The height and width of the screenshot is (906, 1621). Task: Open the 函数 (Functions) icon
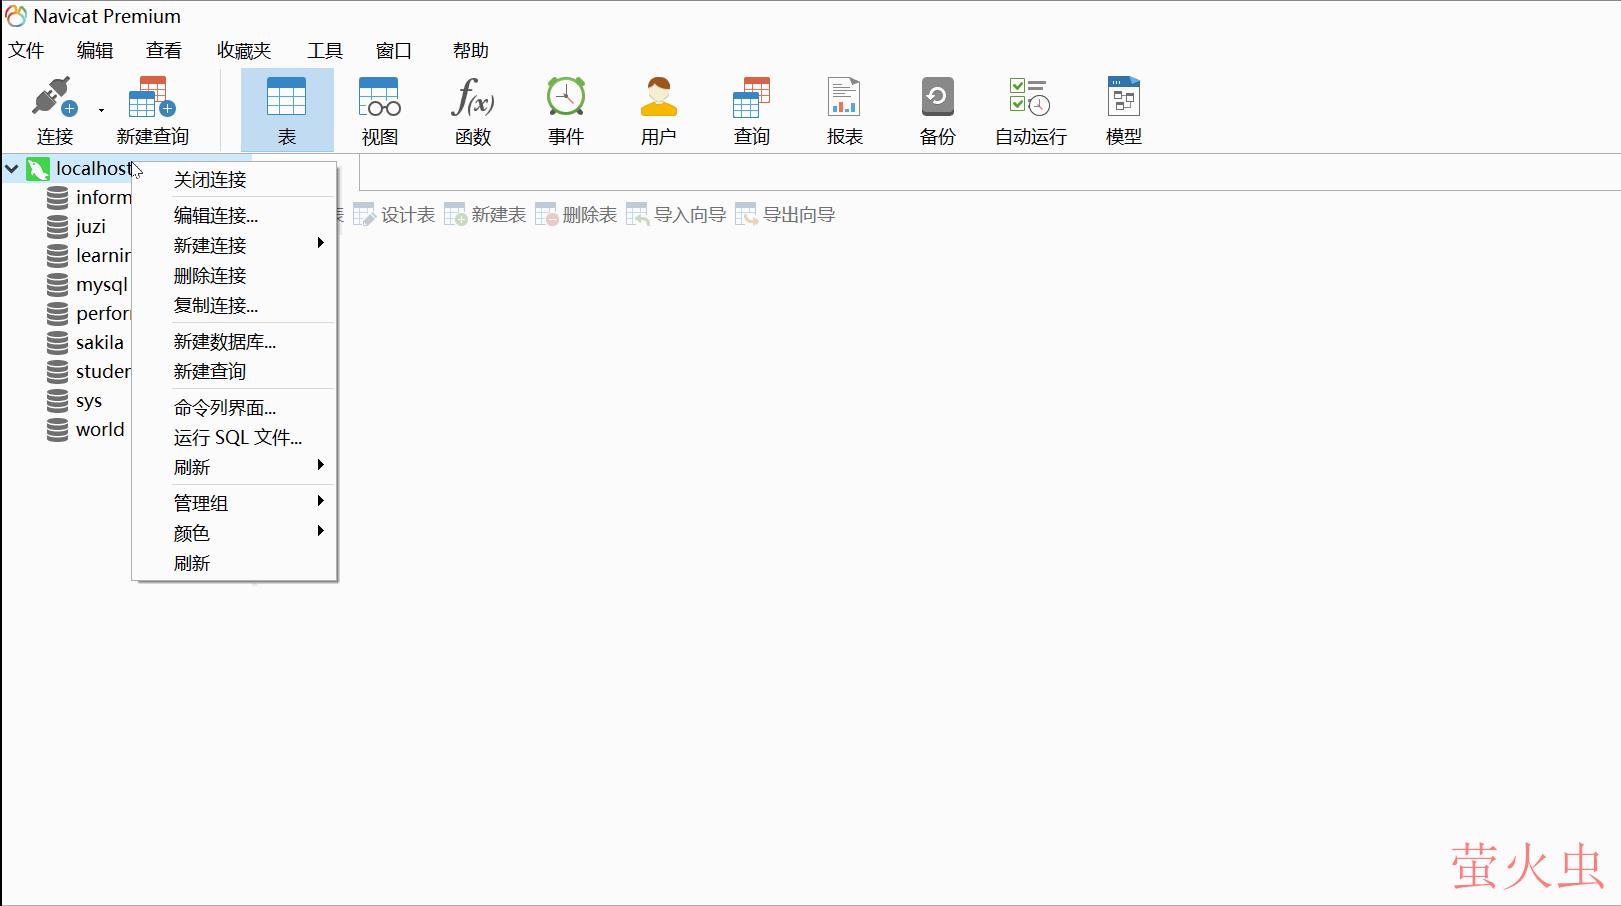point(472,108)
